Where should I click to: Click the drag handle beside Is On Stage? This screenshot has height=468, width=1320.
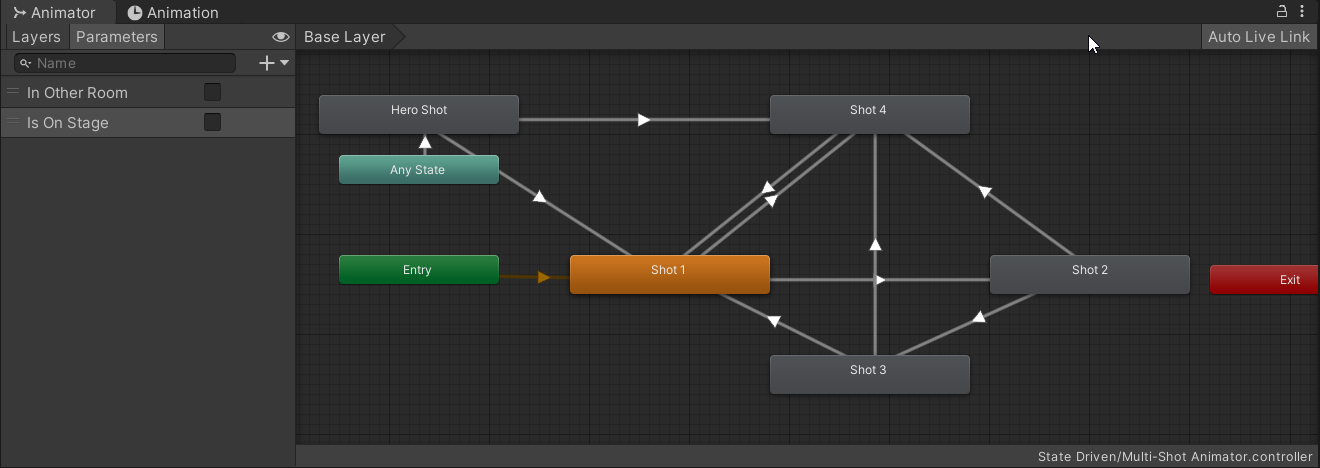pos(14,122)
